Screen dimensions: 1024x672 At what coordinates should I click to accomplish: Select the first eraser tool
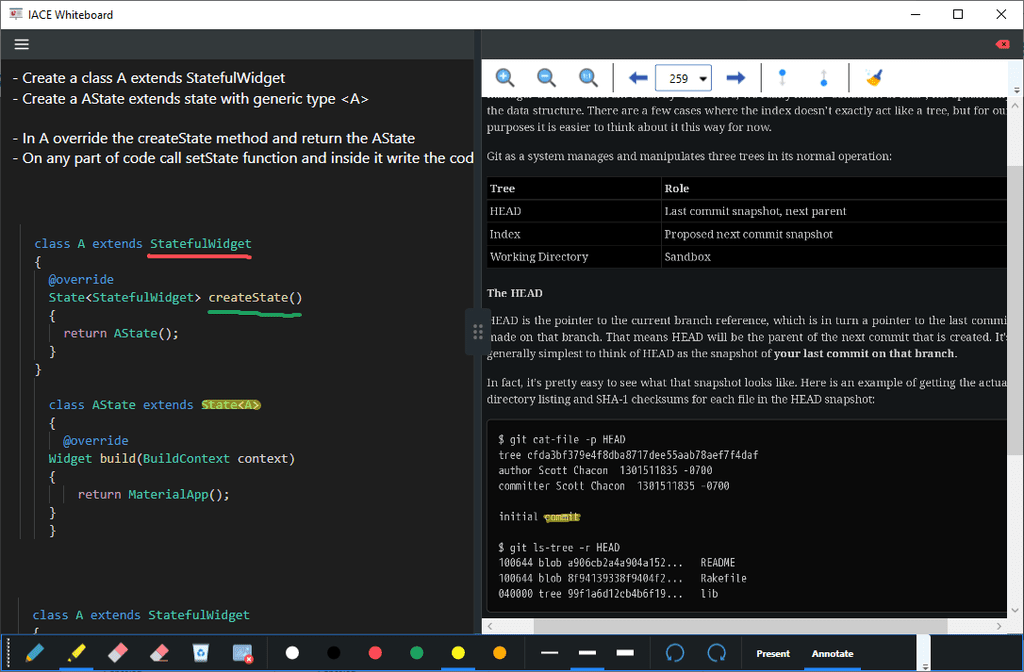118,652
